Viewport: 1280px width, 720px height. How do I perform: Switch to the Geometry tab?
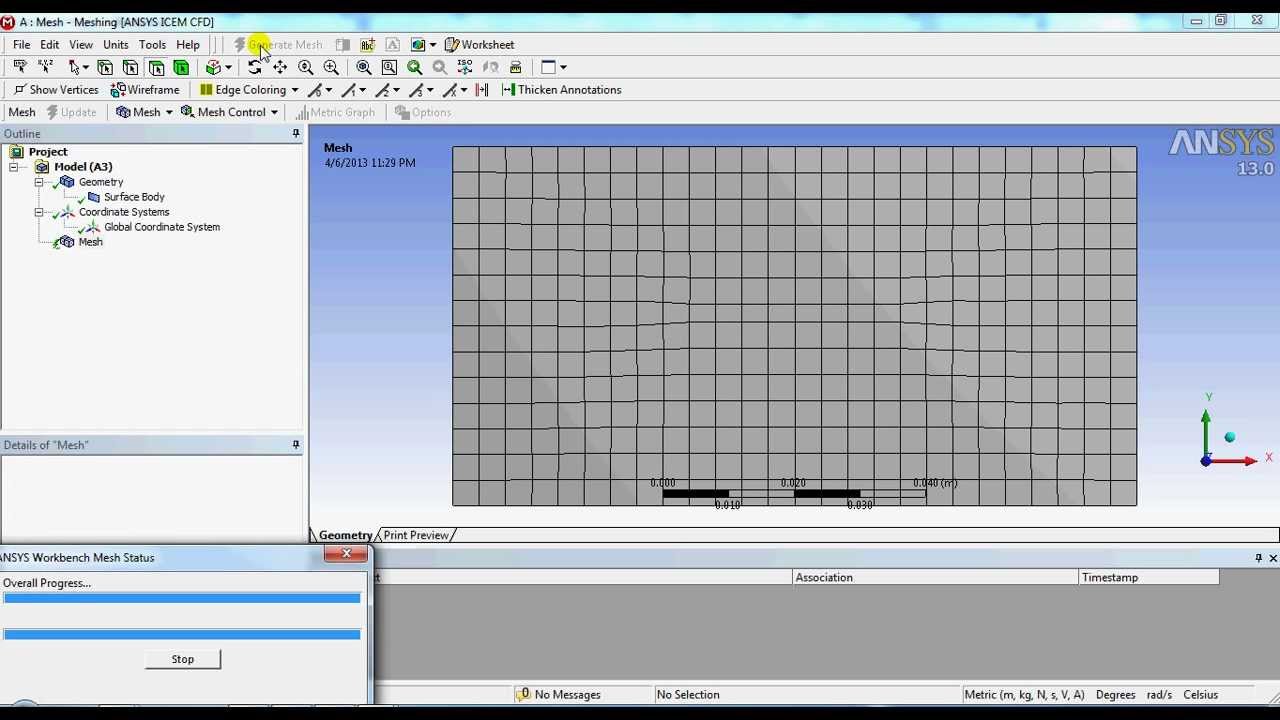(x=345, y=535)
